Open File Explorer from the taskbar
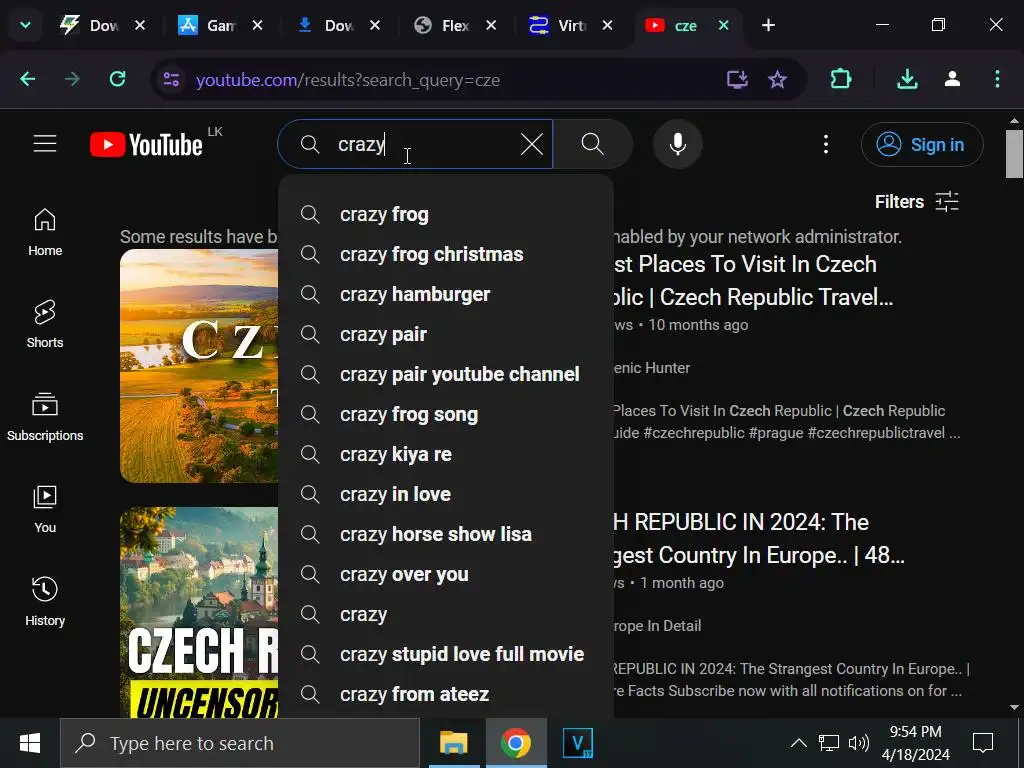 pyautogui.click(x=454, y=743)
